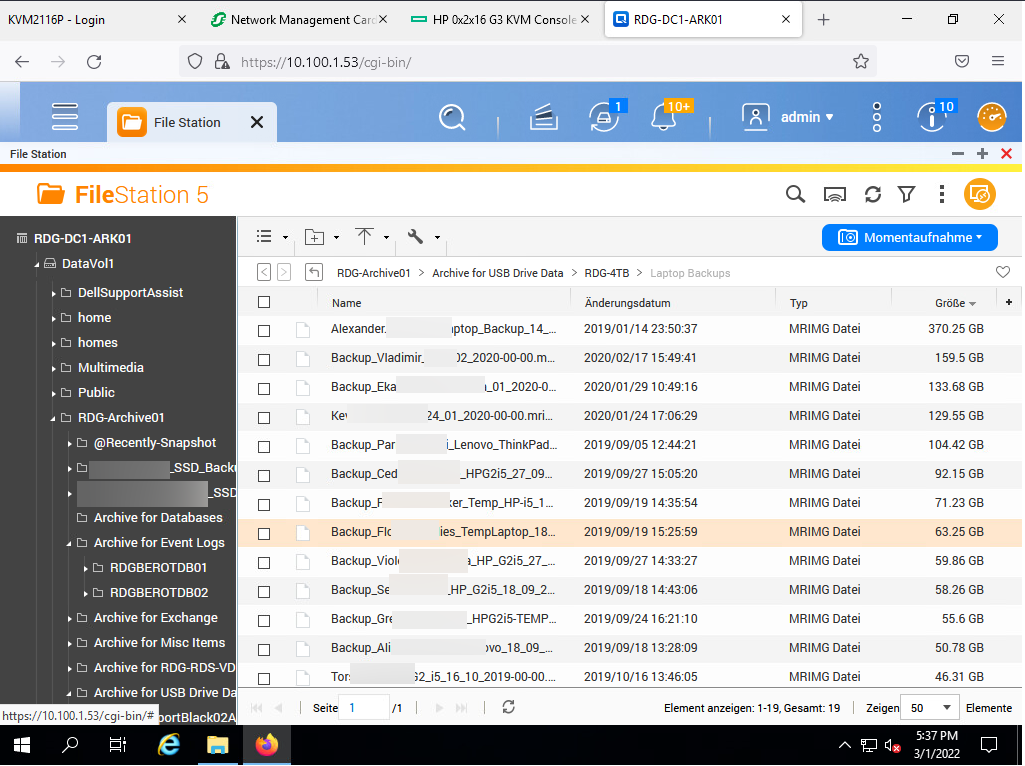Navigate to RDG-4TB in breadcrumb path
Viewport: 1025px width, 766px height.
pyautogui.click(x=607, y=272)
